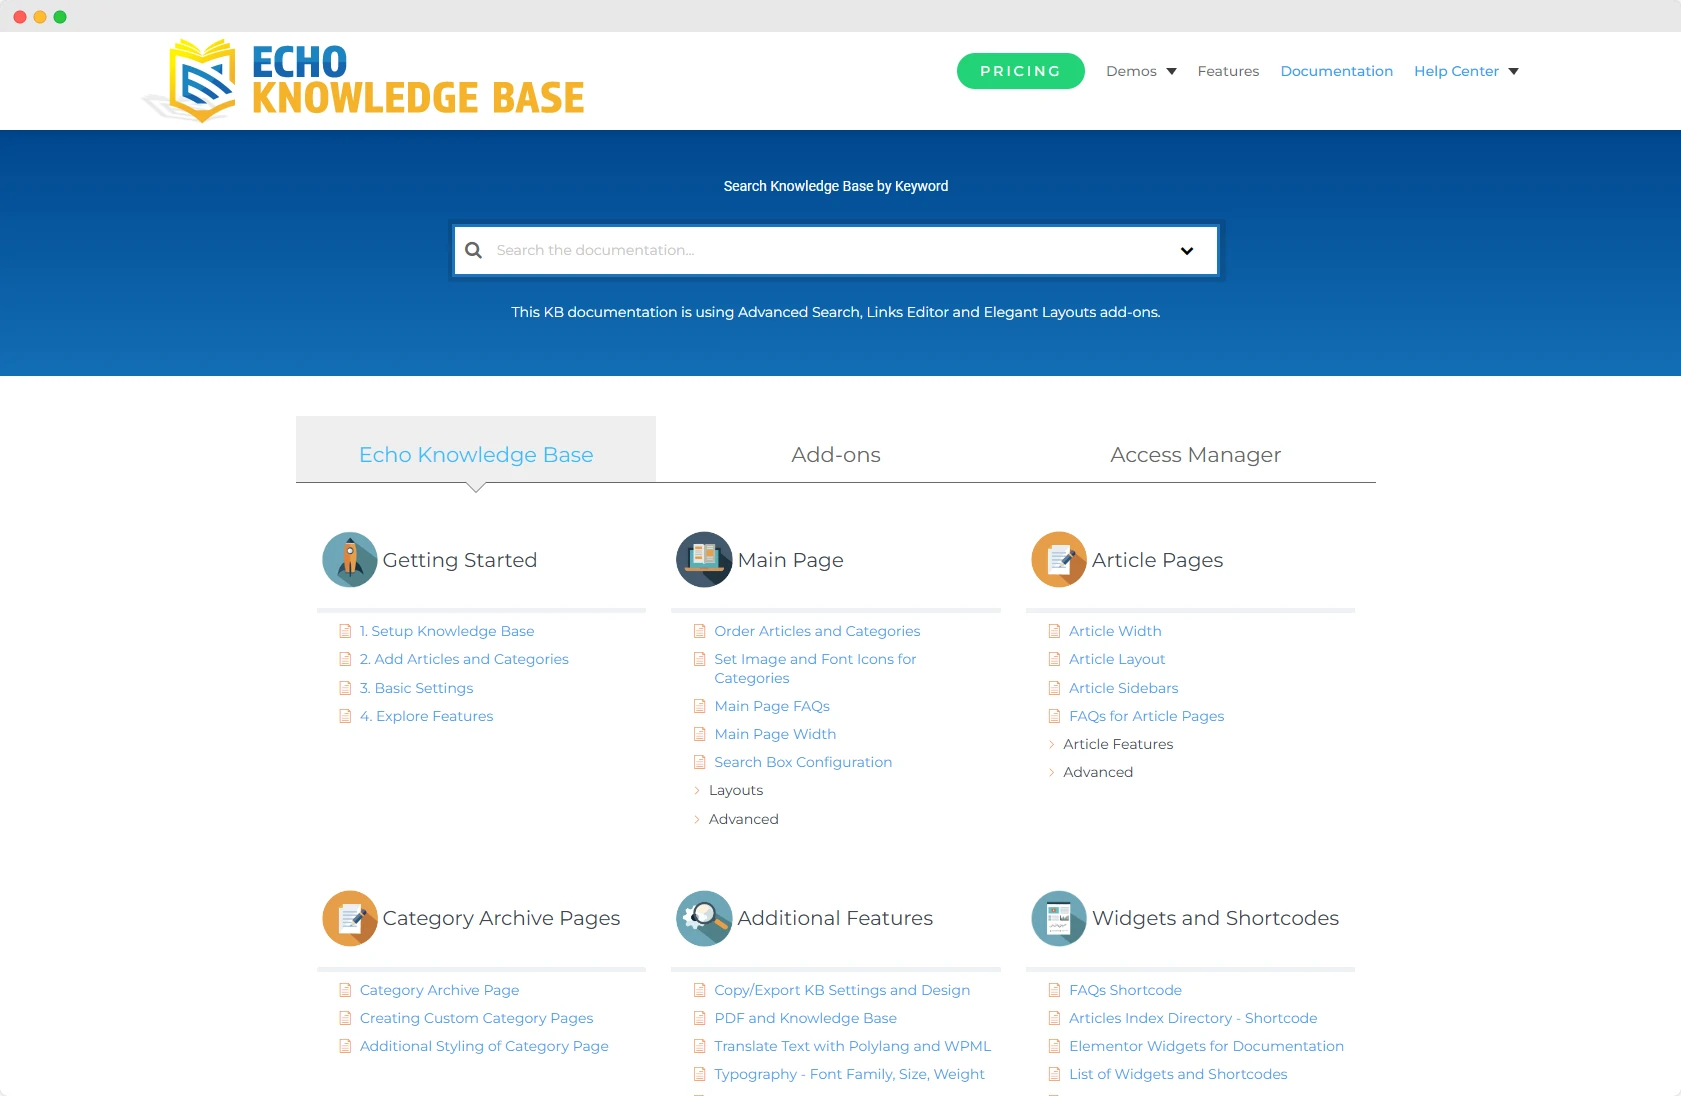This screenshot has height=1096, width=1681.
Task: Open the Demos dropdown menu
Action: coord(1140,70)
